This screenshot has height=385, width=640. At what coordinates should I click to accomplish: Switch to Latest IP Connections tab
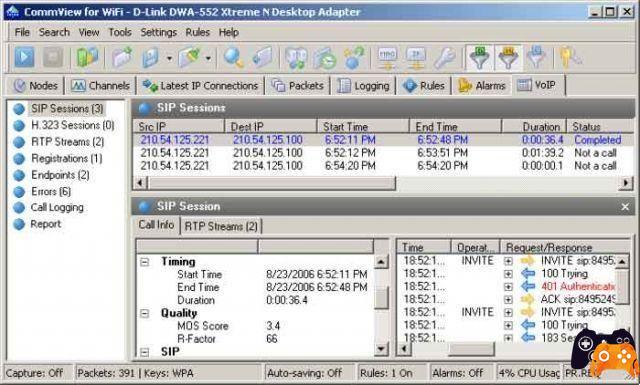tap(200, 86)
